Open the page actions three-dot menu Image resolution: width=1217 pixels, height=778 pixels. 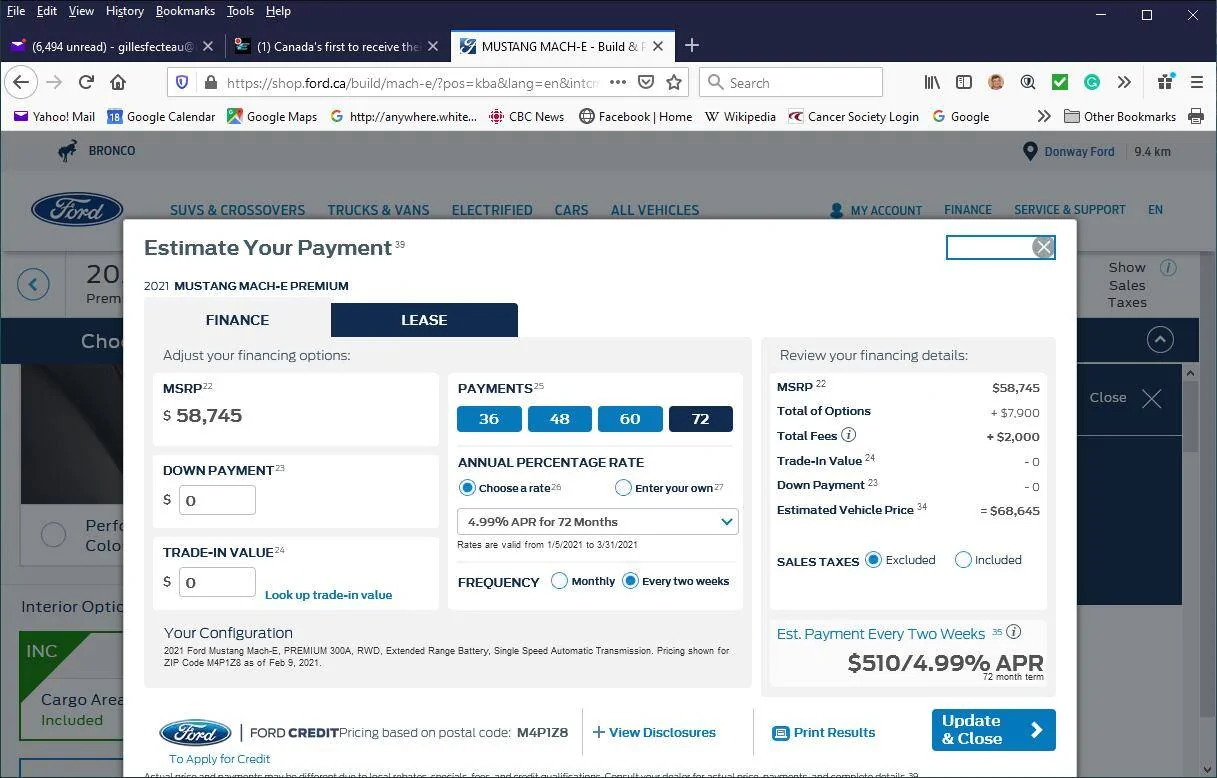coord(617,82)
